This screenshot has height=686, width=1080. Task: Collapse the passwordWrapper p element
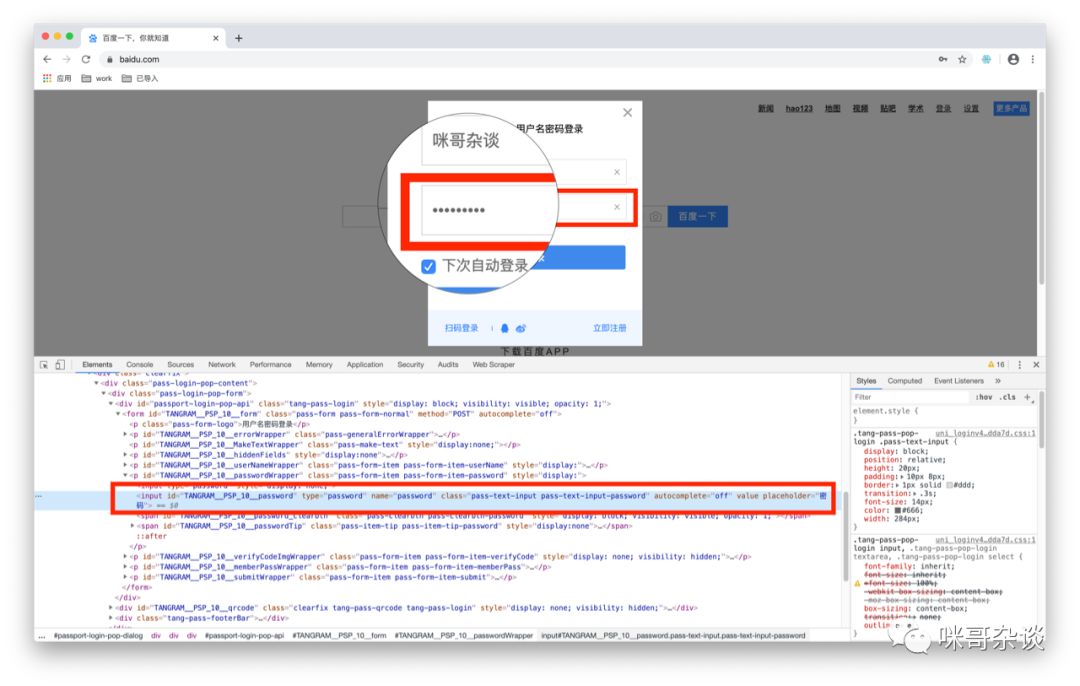point(125,475)
